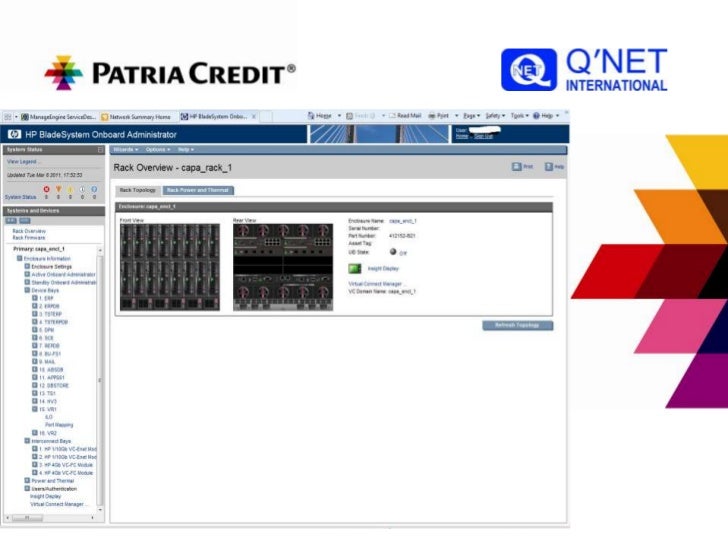Click the enclosure Rear View image
The height and width of the screenshot is (546, 728).
pyautogui.click(x=283, y=267)
